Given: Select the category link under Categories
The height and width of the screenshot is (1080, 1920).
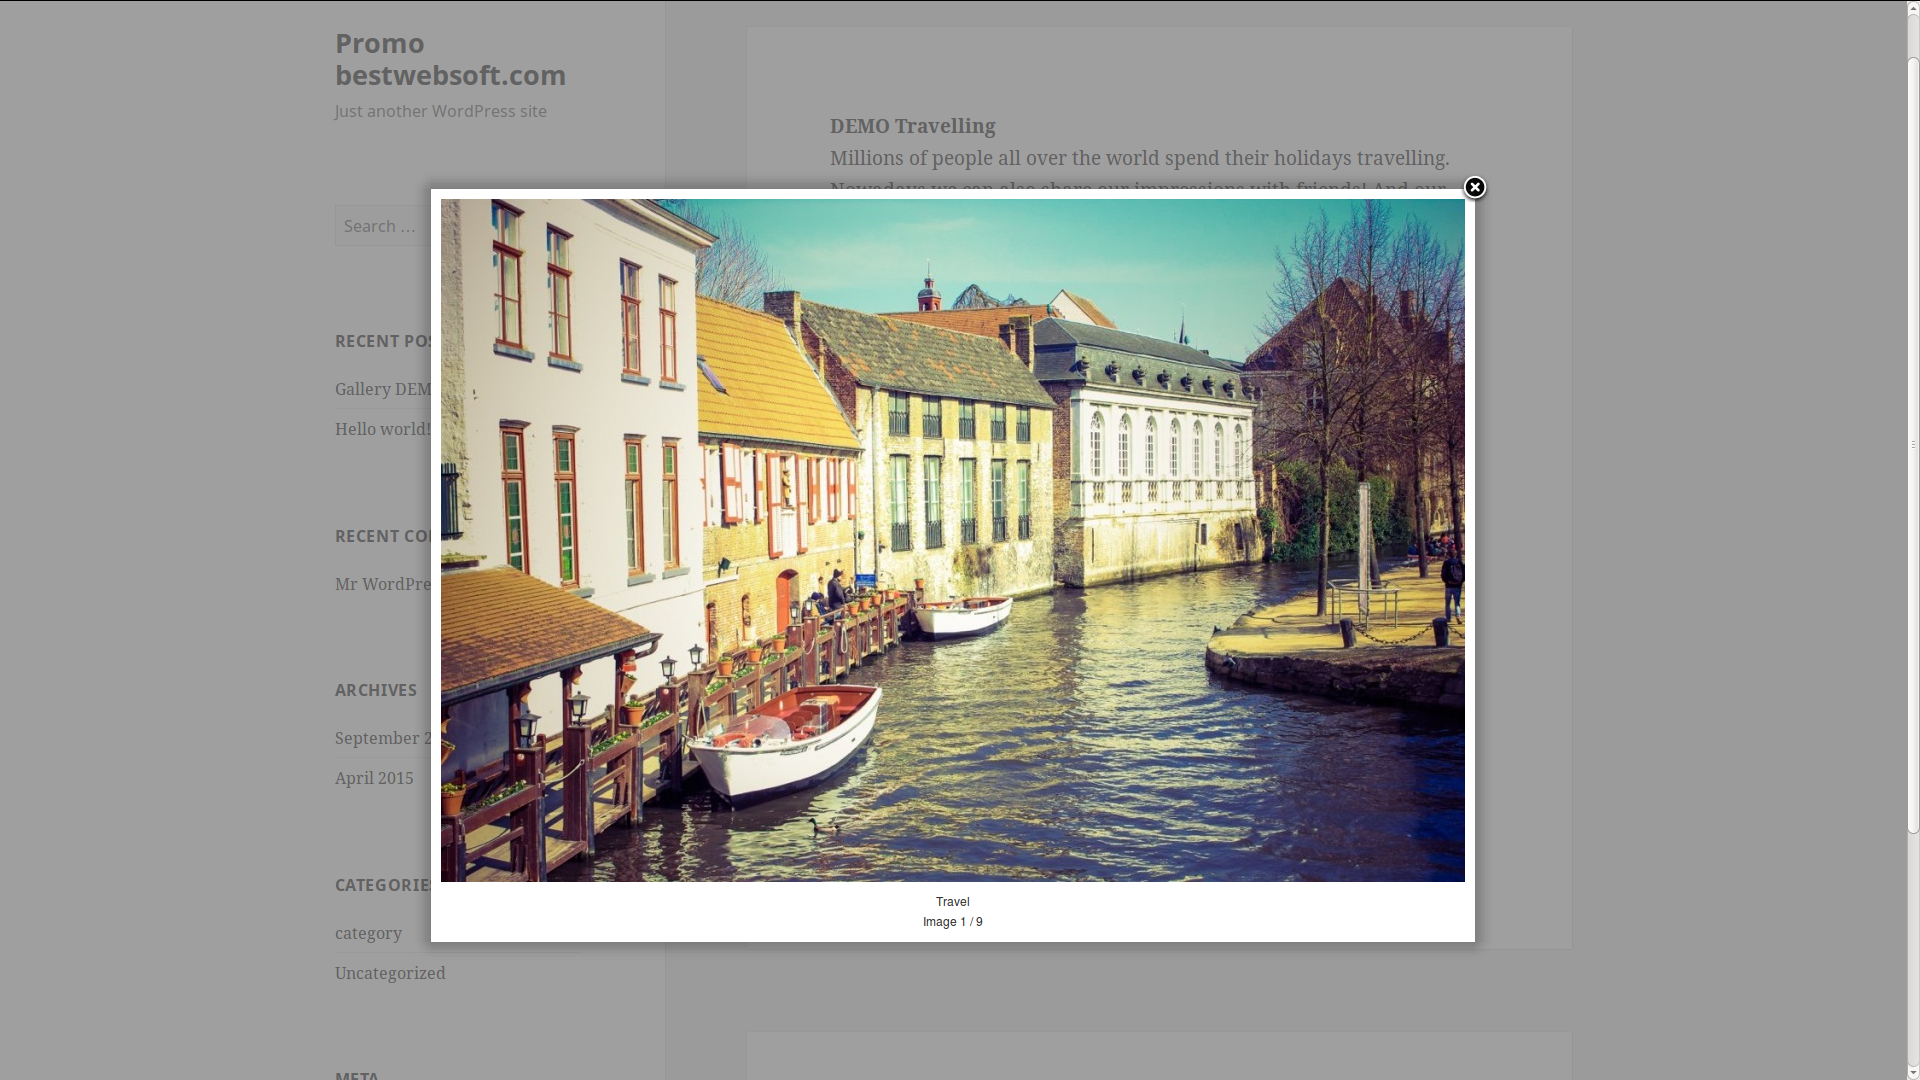Looking at the screenshot, I should (x=368, y=933).
